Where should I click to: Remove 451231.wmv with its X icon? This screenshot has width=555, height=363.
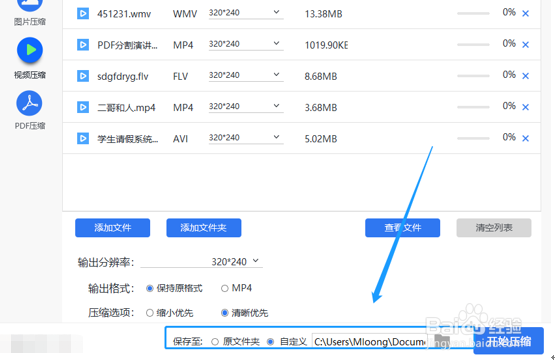(526, 13)
